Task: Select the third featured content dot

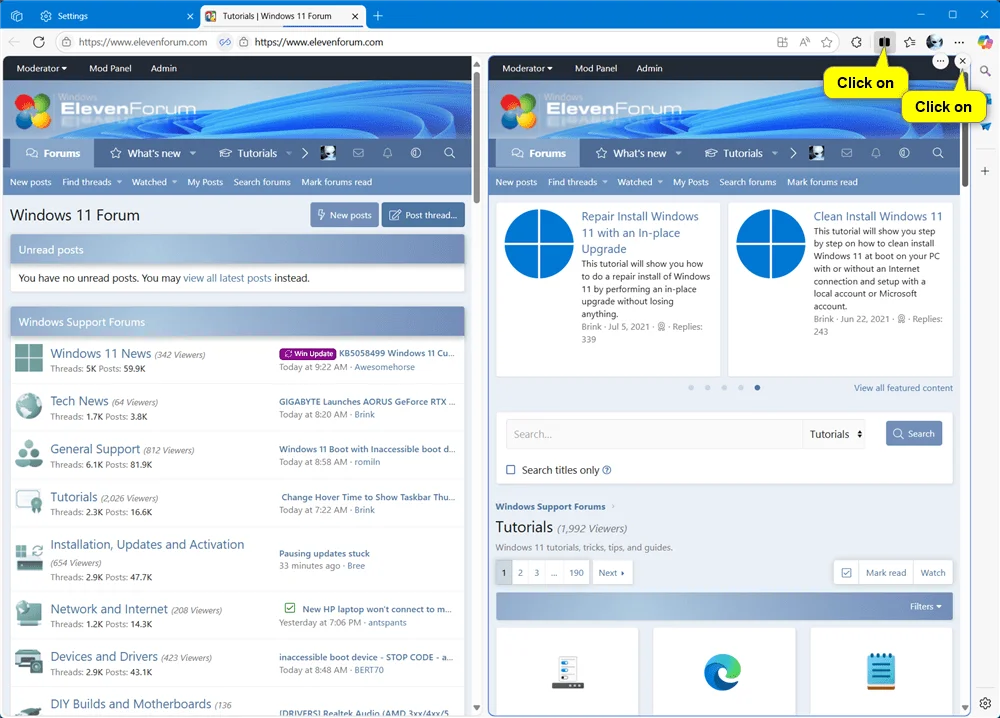Action: pyautogui.click(x=724, y=388)
